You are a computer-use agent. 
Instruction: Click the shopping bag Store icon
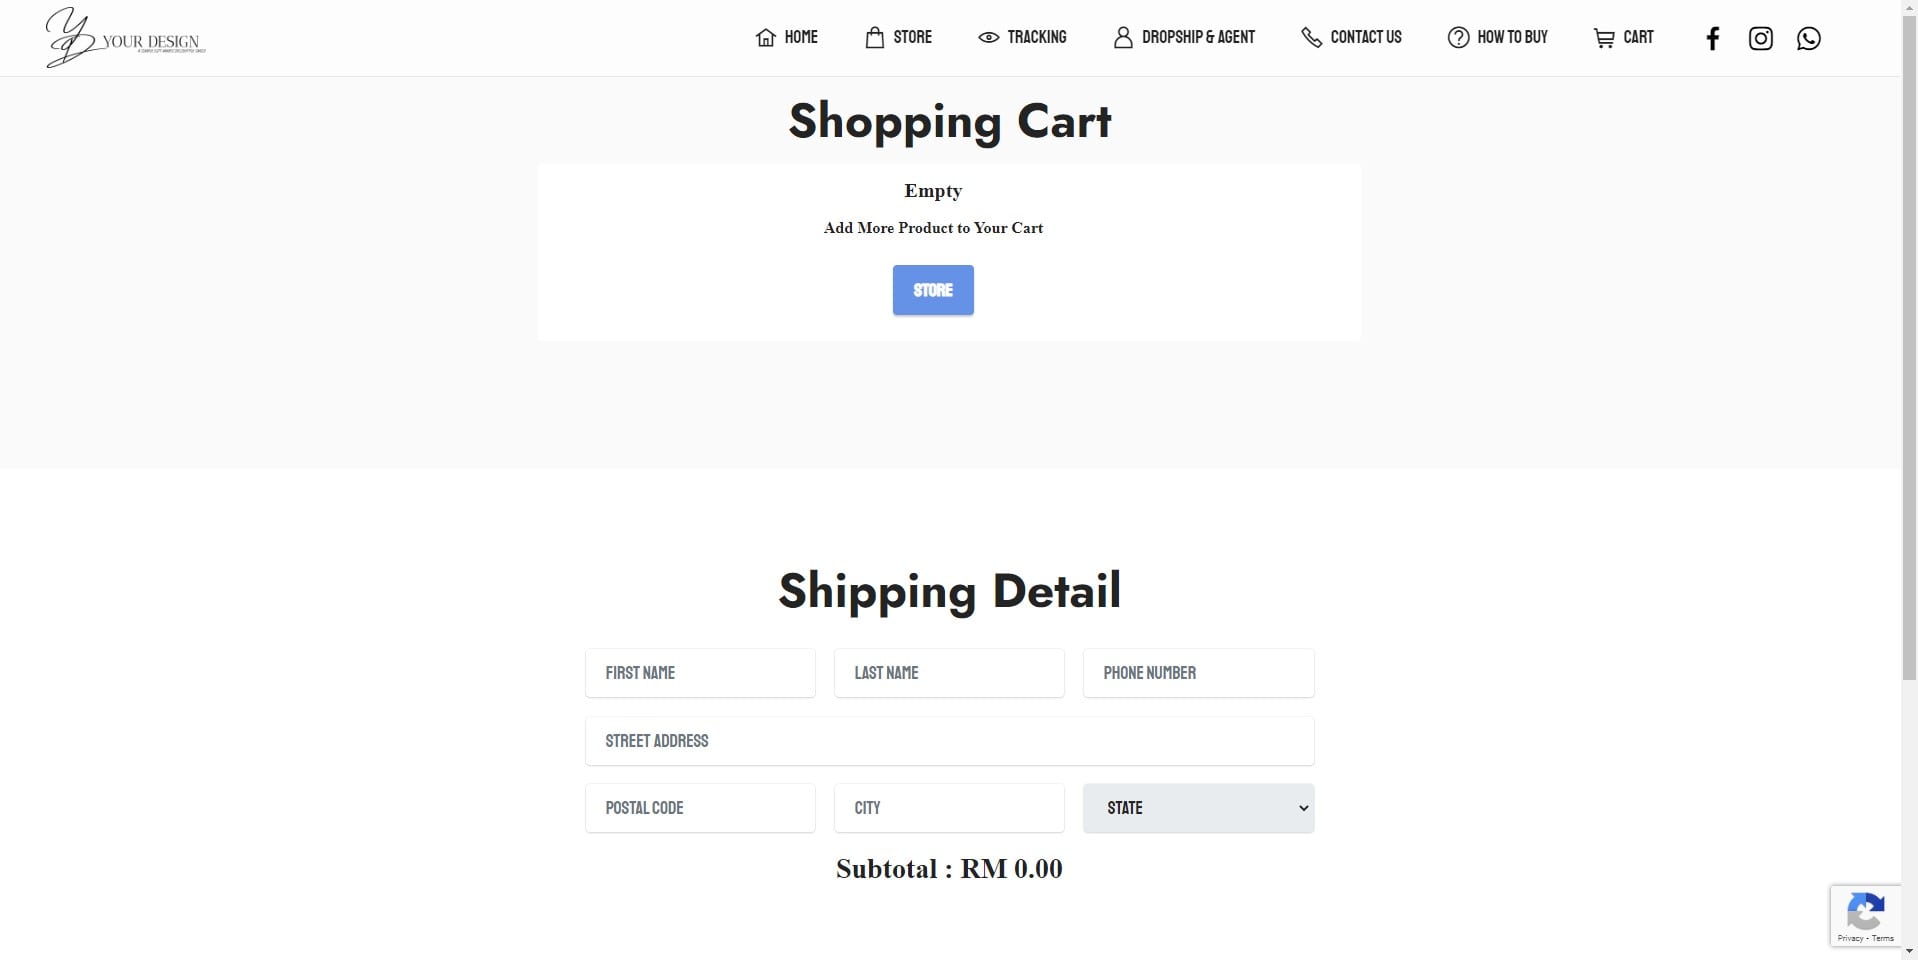[874, 38]
